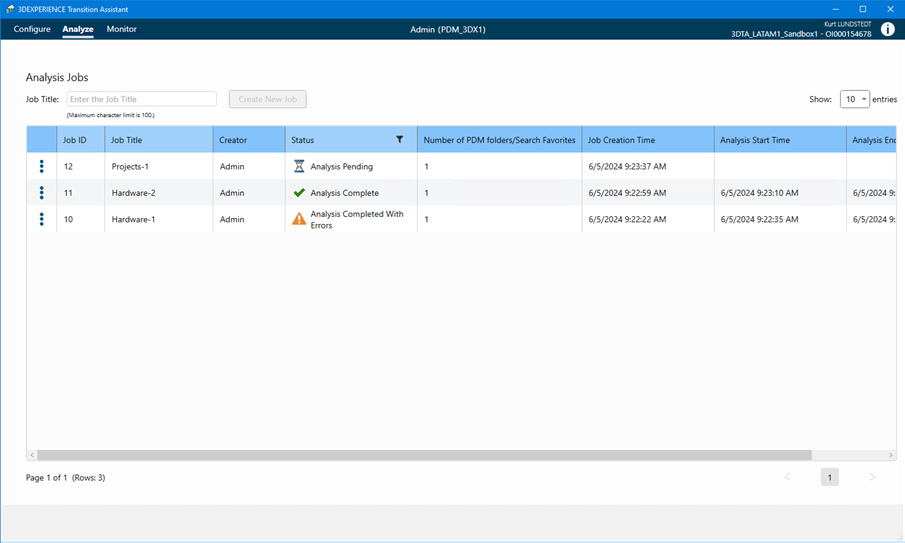Image resolution: width=905 pixels, height=543 pixels.
Task: Click start time 6/5/2024 9:22:35 AM
Action: coord(760,220)
